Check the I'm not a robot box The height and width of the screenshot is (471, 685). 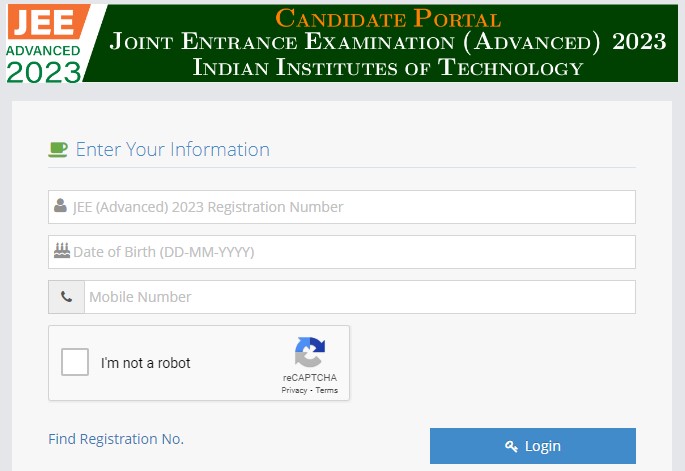[x=75, y=362]
